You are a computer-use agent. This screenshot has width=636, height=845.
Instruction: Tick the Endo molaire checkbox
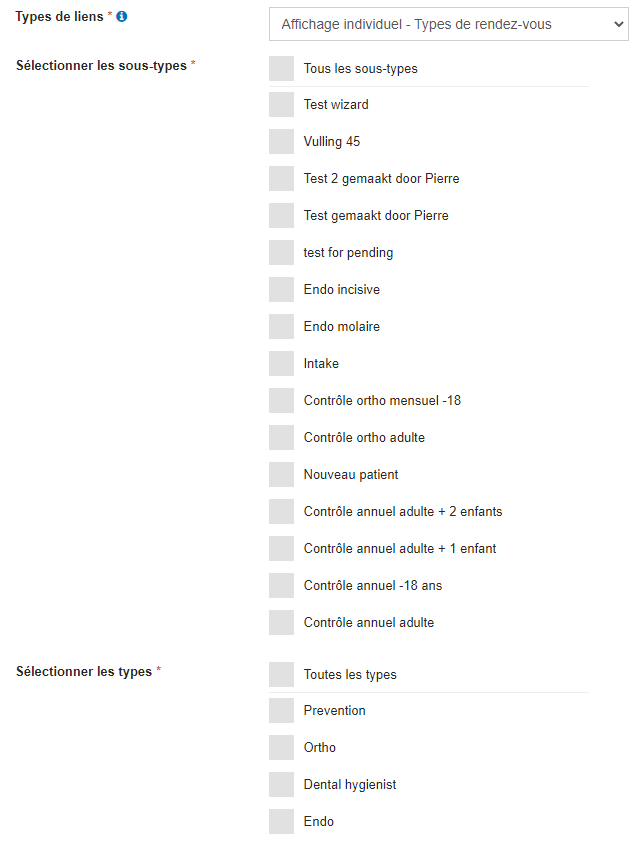[281, 327]
